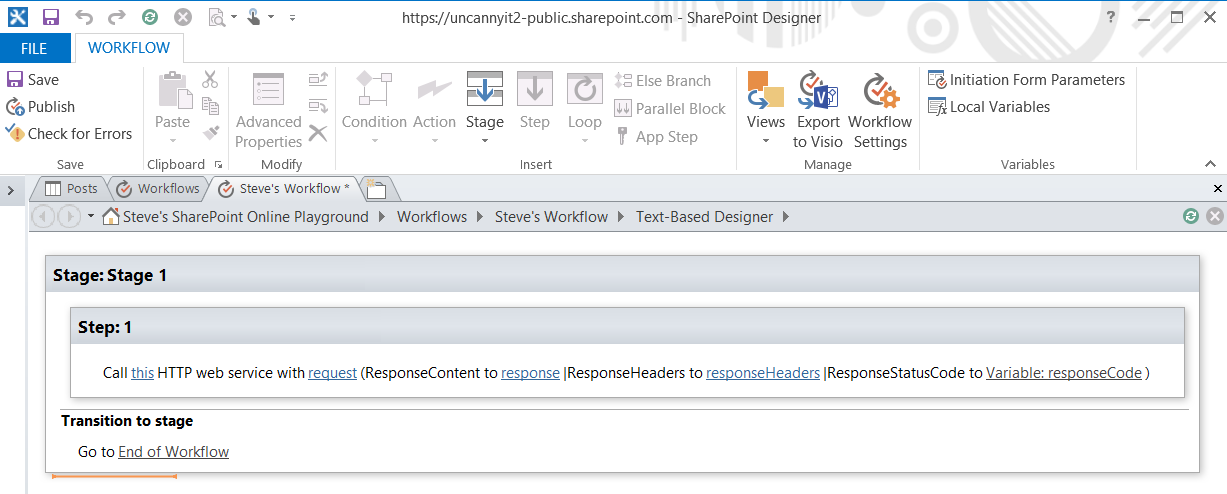
Task: Click the "responseHeaders" link
Action: coord(763,373)
